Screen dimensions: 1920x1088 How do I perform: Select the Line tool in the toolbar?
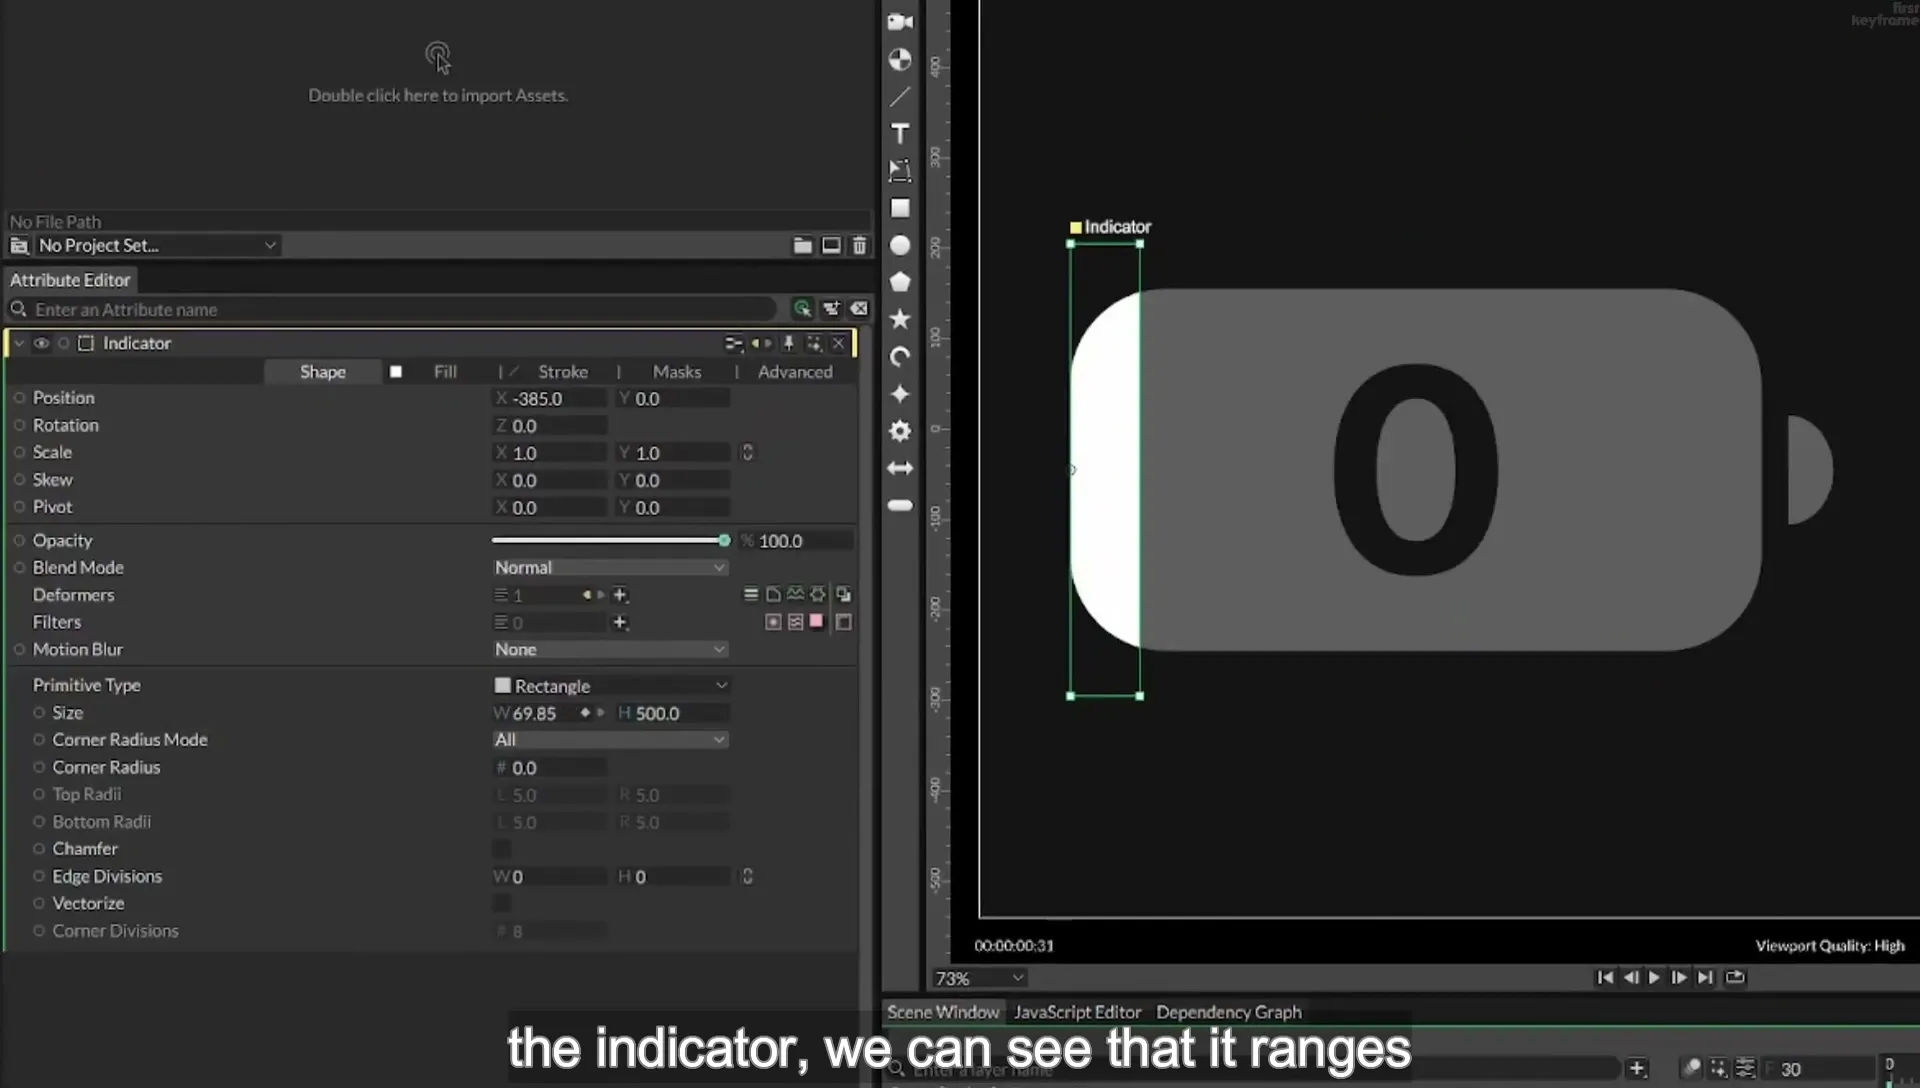point(900,97)
